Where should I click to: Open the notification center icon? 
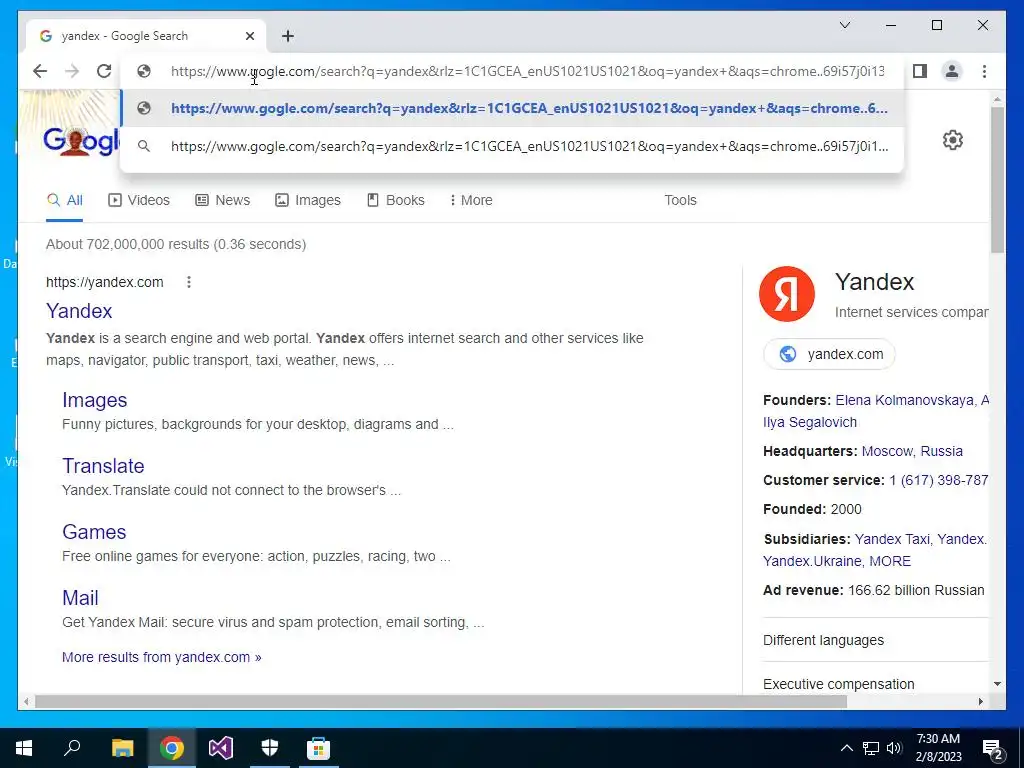point(993,750)
